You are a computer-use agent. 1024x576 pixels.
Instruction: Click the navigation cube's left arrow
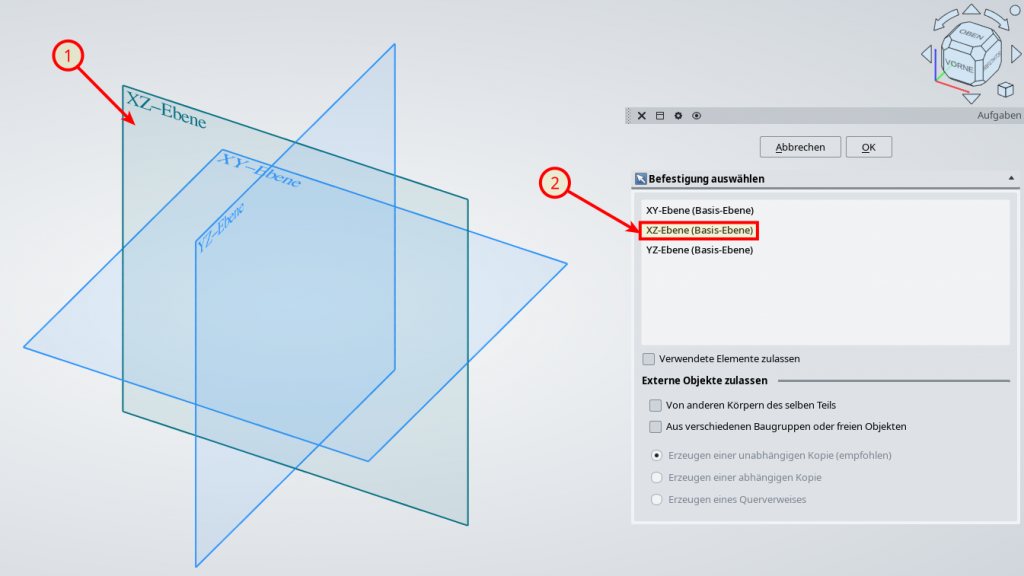(x=926, y=54)
